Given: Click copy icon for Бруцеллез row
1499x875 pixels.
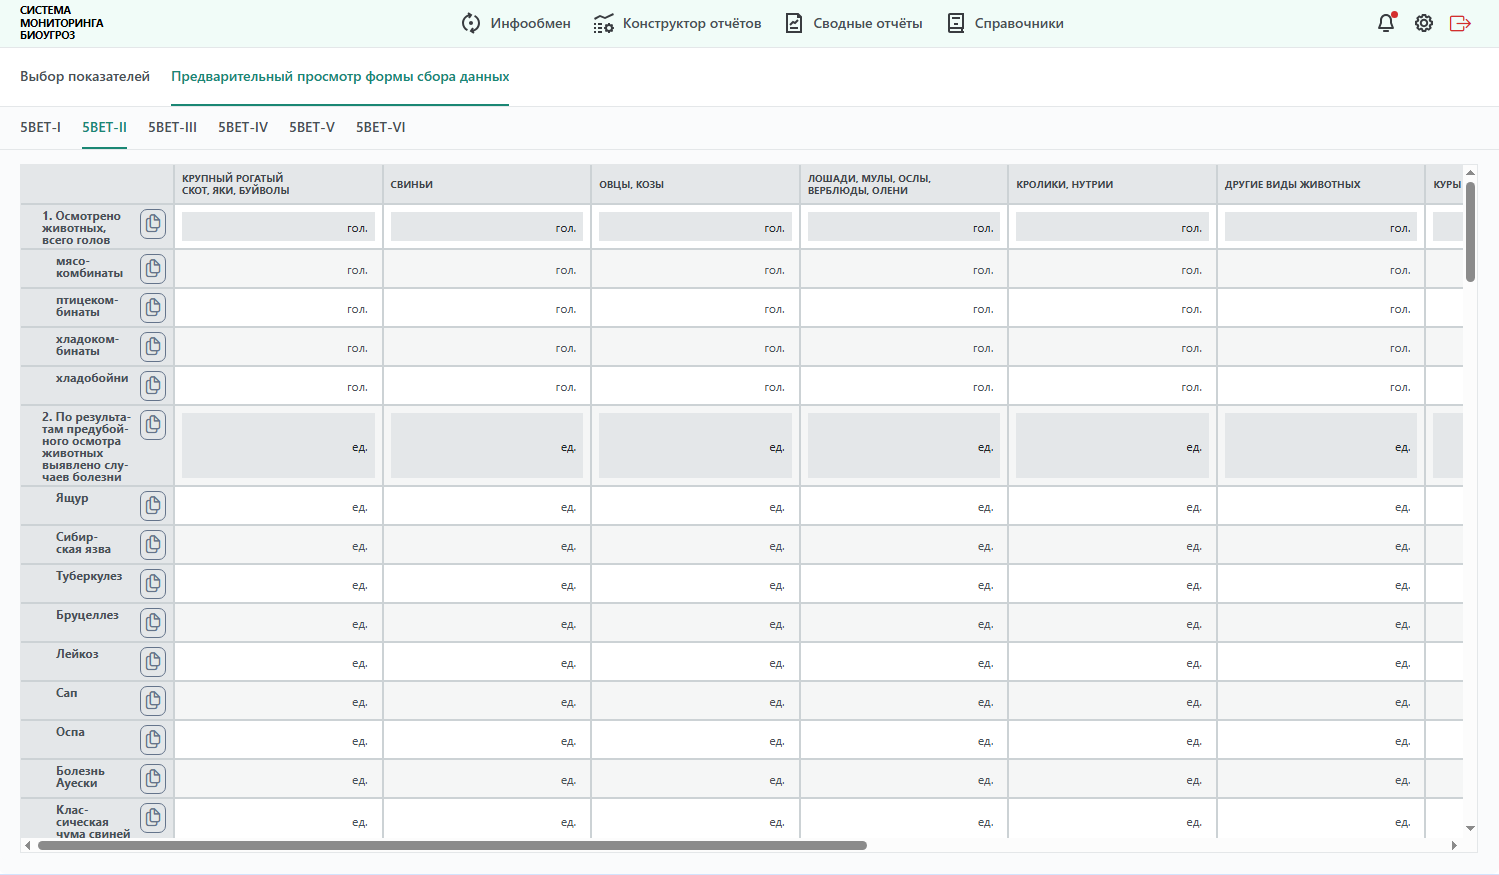Looking at the screenshot, I should 153,623.
